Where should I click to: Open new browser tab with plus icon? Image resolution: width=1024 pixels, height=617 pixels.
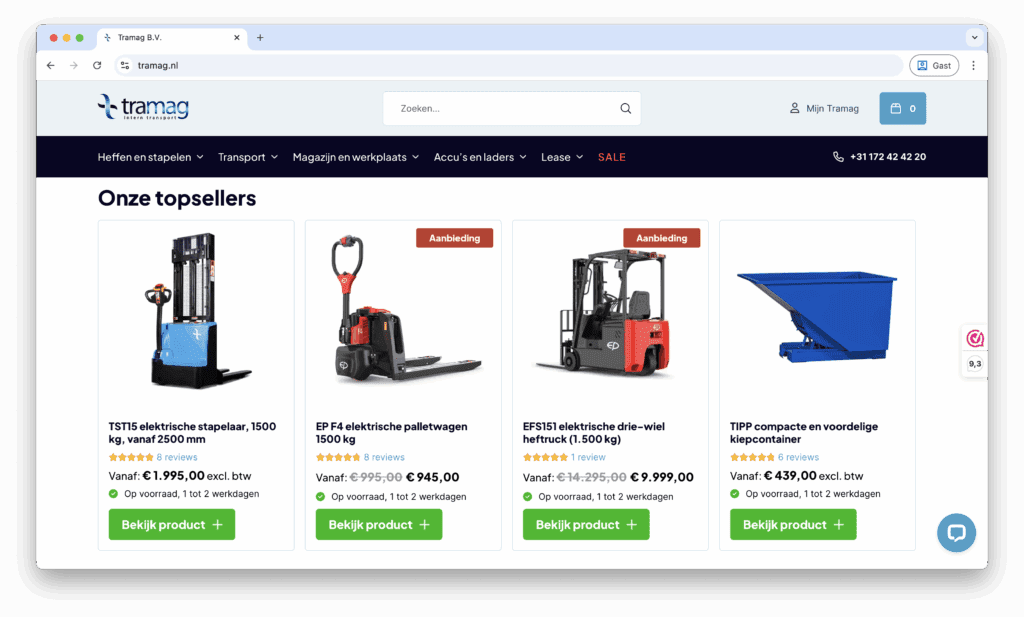pyautogui.click(x=260, y=38)
